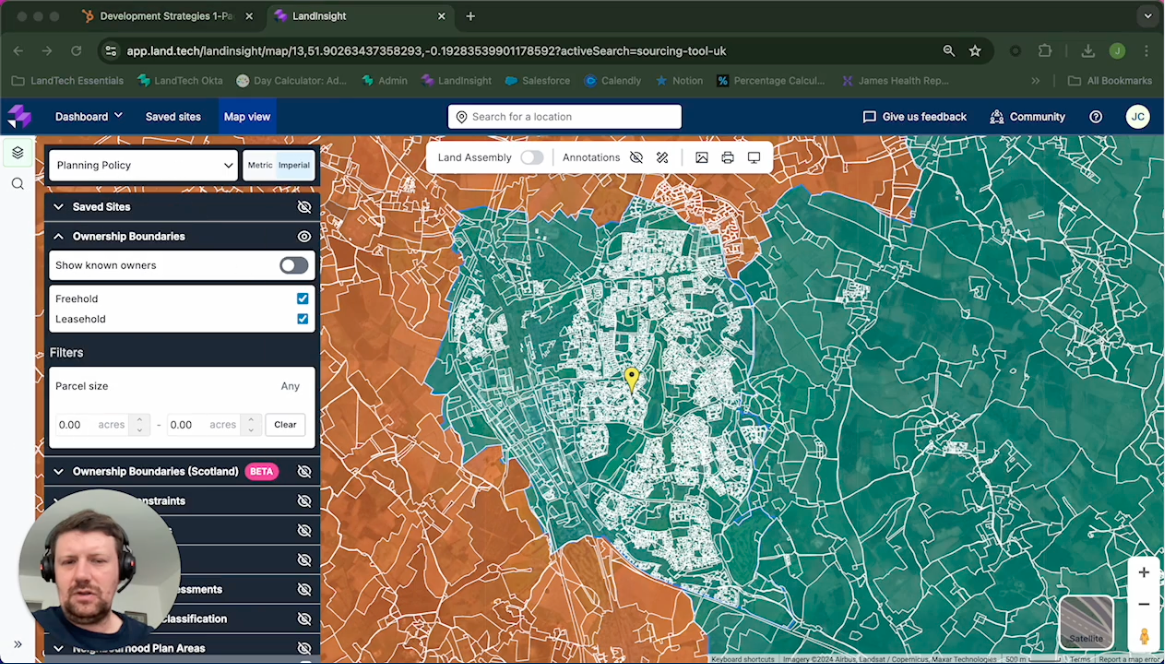Hide the Ownership Boundaries layer
Viewport: 1165px width, 664px height.
(304, 236)
